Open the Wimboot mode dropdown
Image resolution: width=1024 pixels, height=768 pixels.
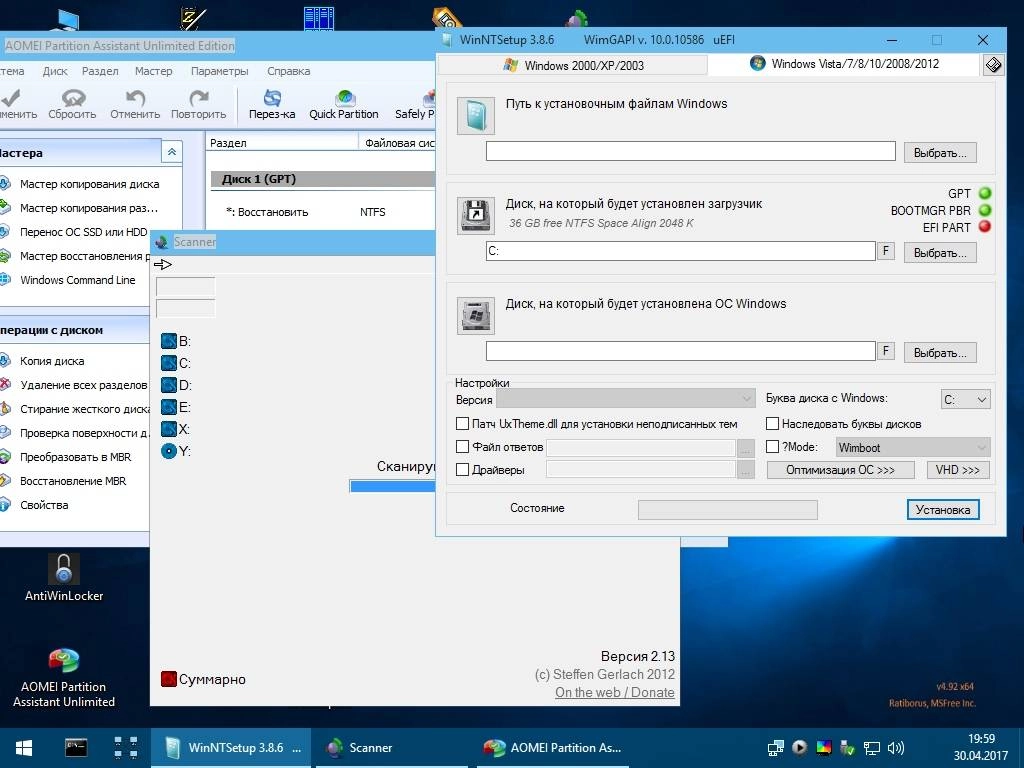coord(913,447)
